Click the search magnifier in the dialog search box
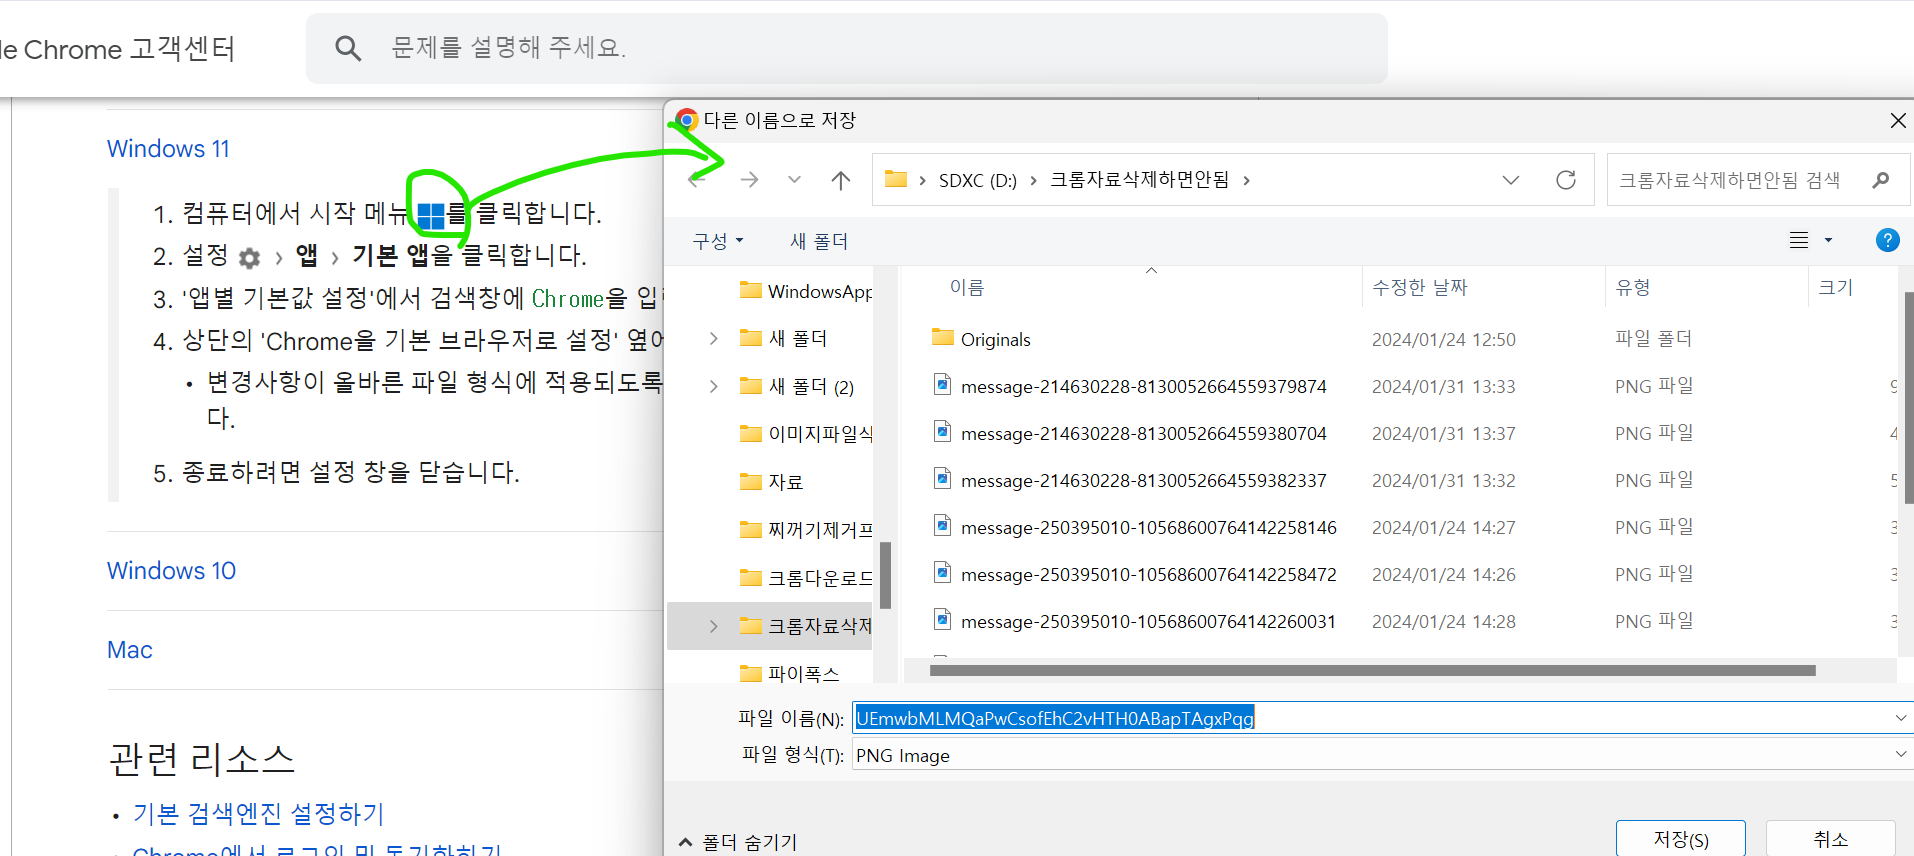The width and height of the screenshot is (1914, 856). coord(1881,180)
